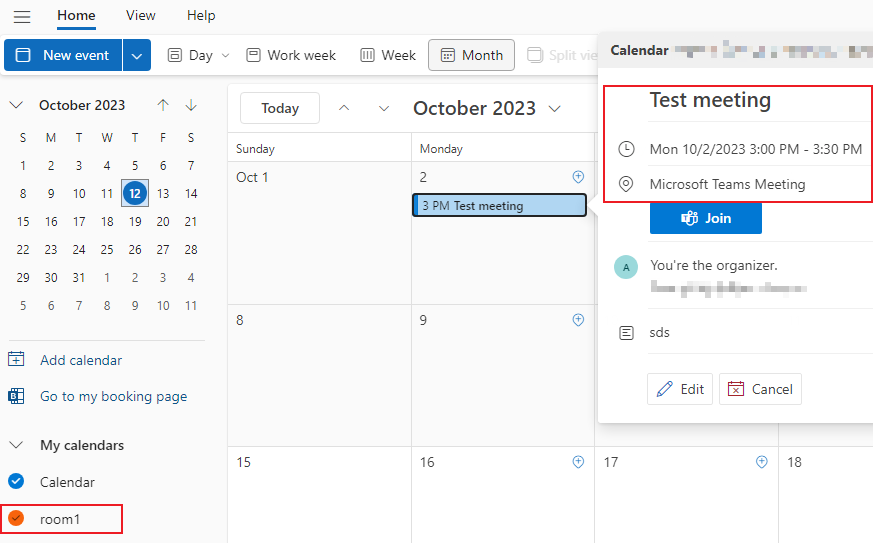Click the down arrow in the mini calendar
The height and width of the screenshot is (543, 873).
191,105
